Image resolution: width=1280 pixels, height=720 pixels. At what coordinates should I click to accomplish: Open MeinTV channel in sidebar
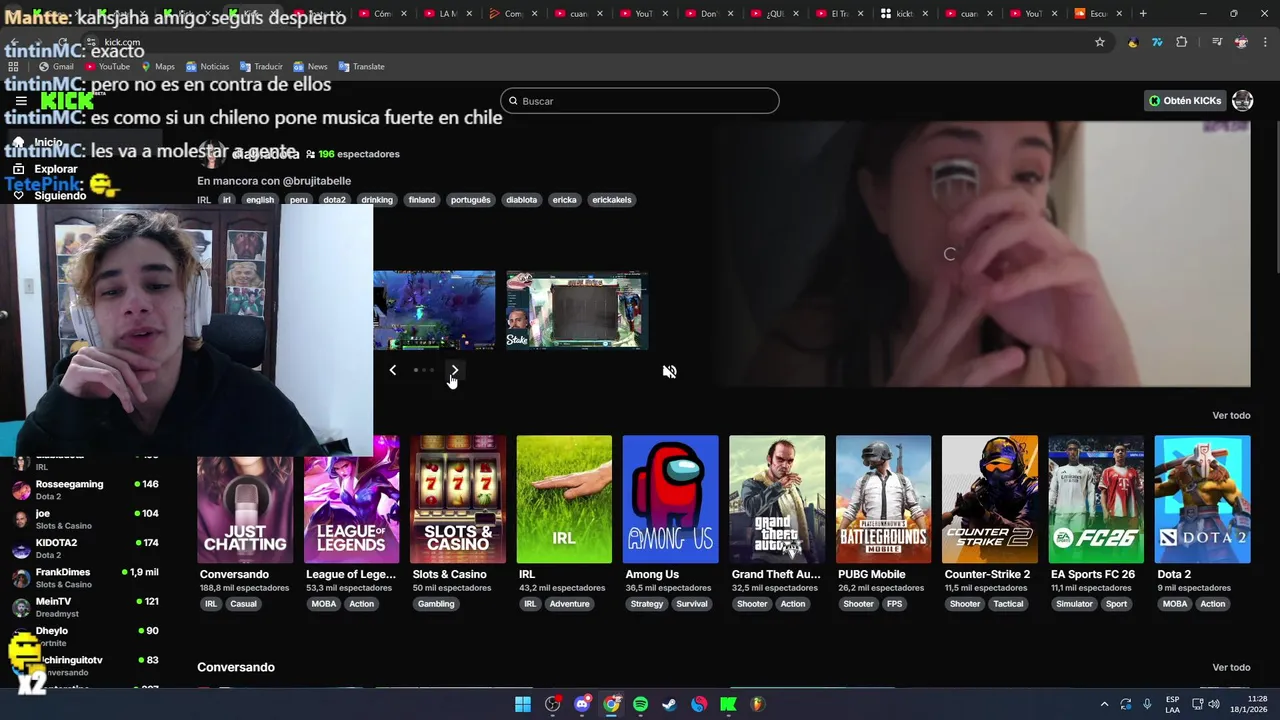tap(85, 607)
